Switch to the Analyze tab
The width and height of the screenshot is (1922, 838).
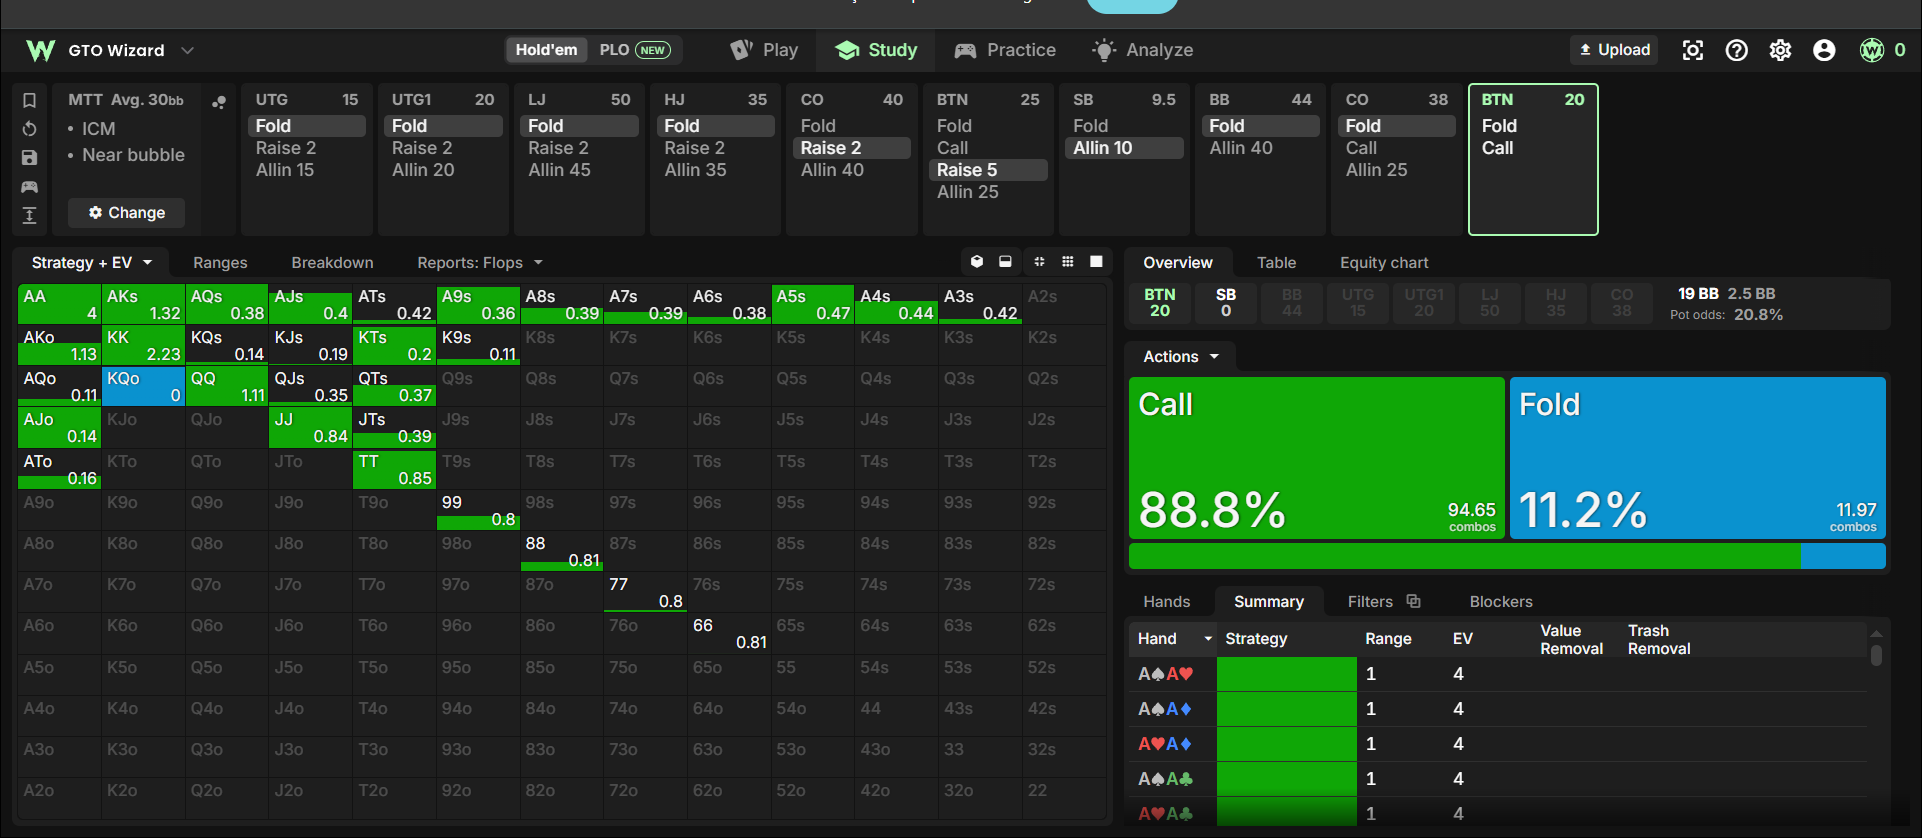(x=1143, y=50)
